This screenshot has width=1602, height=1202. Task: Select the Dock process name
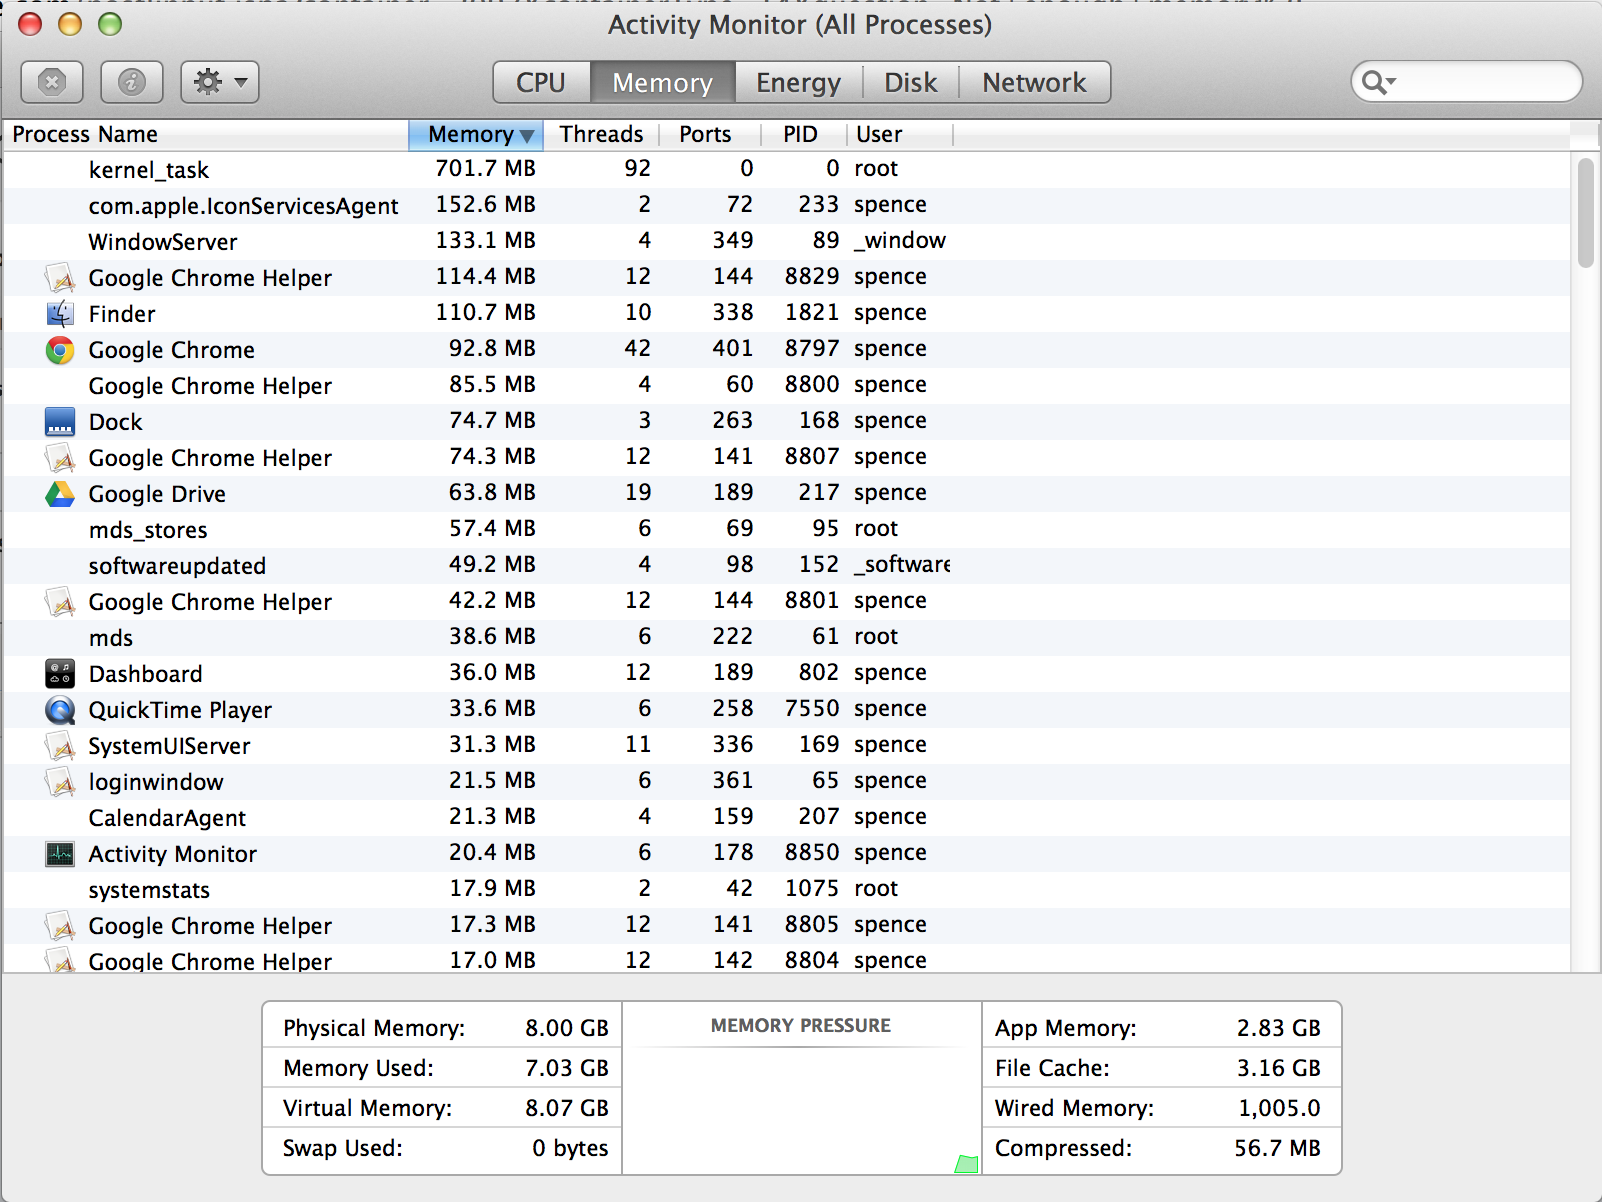116,422
